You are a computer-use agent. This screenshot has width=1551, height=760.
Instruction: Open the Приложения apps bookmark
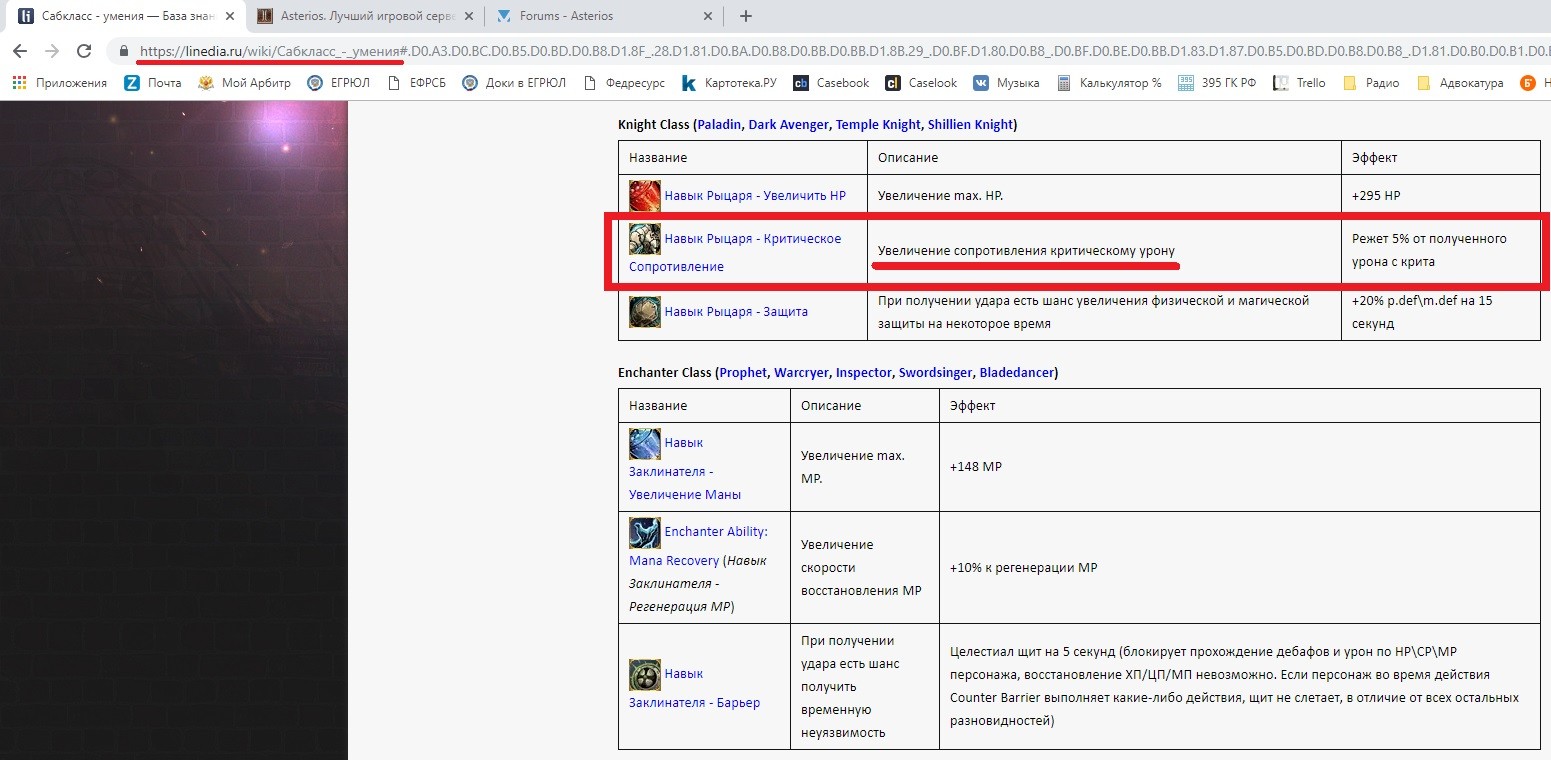(59, 83)
